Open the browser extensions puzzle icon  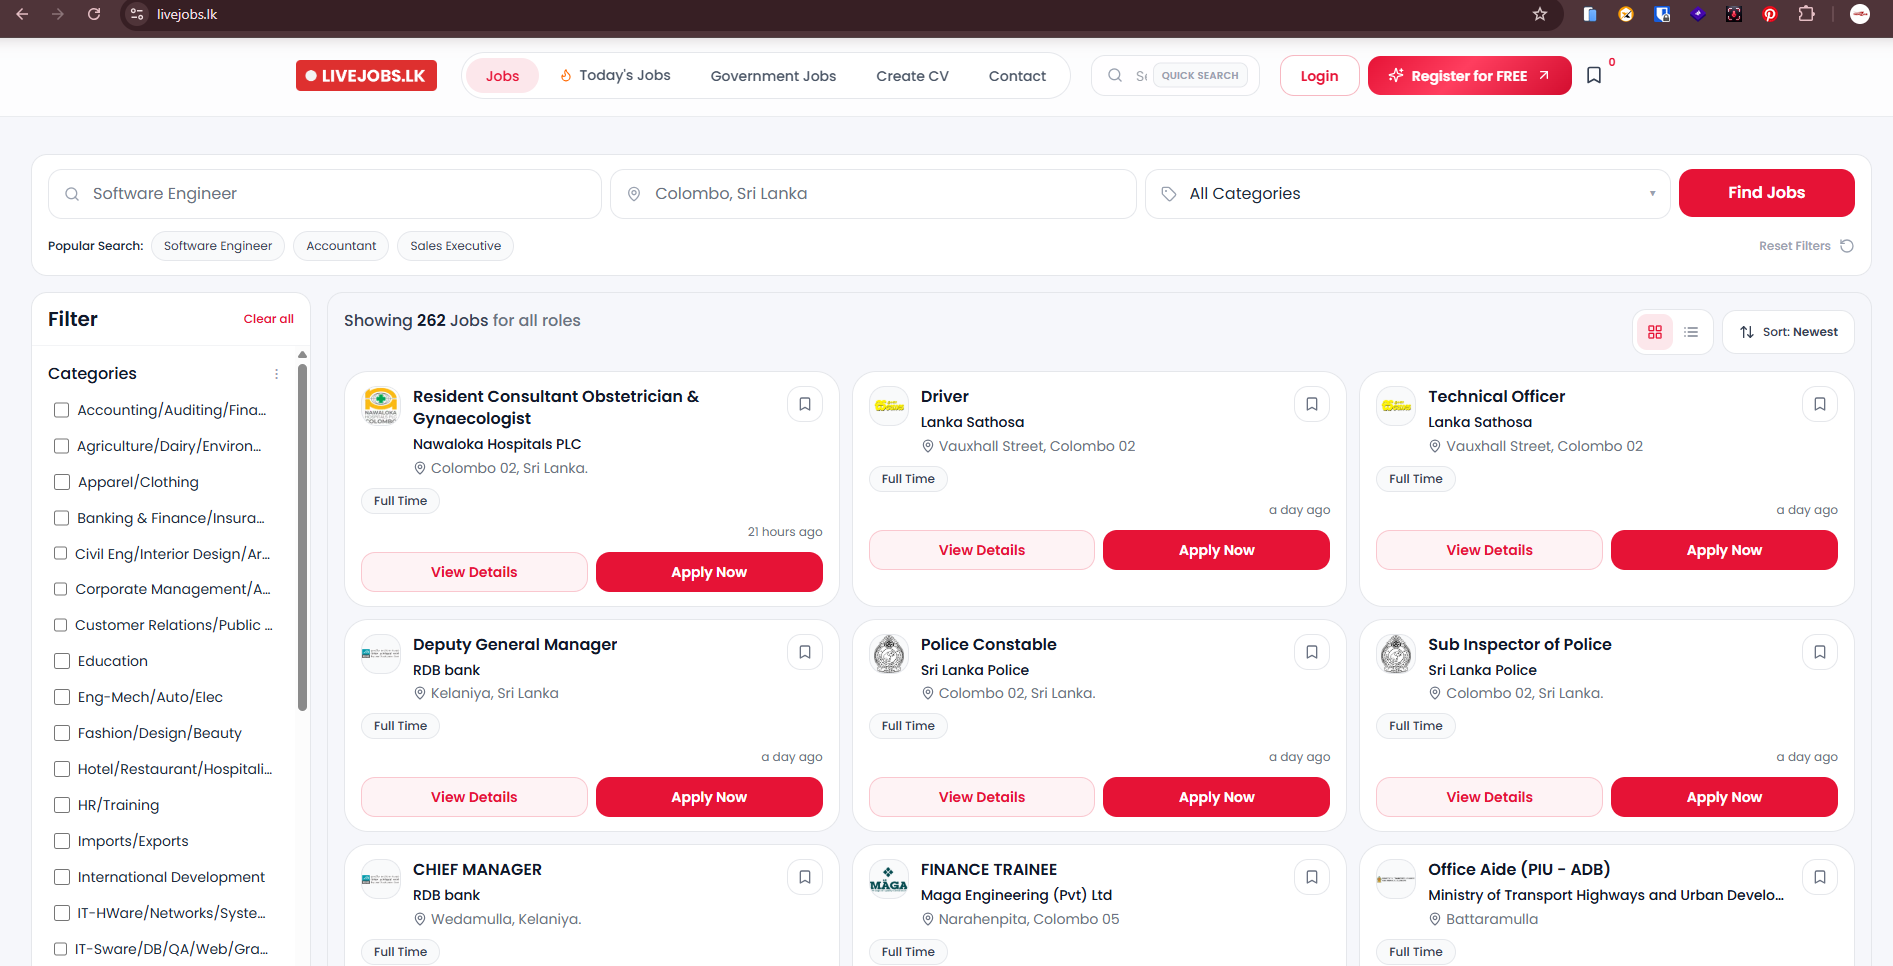tap(1806, 14)
